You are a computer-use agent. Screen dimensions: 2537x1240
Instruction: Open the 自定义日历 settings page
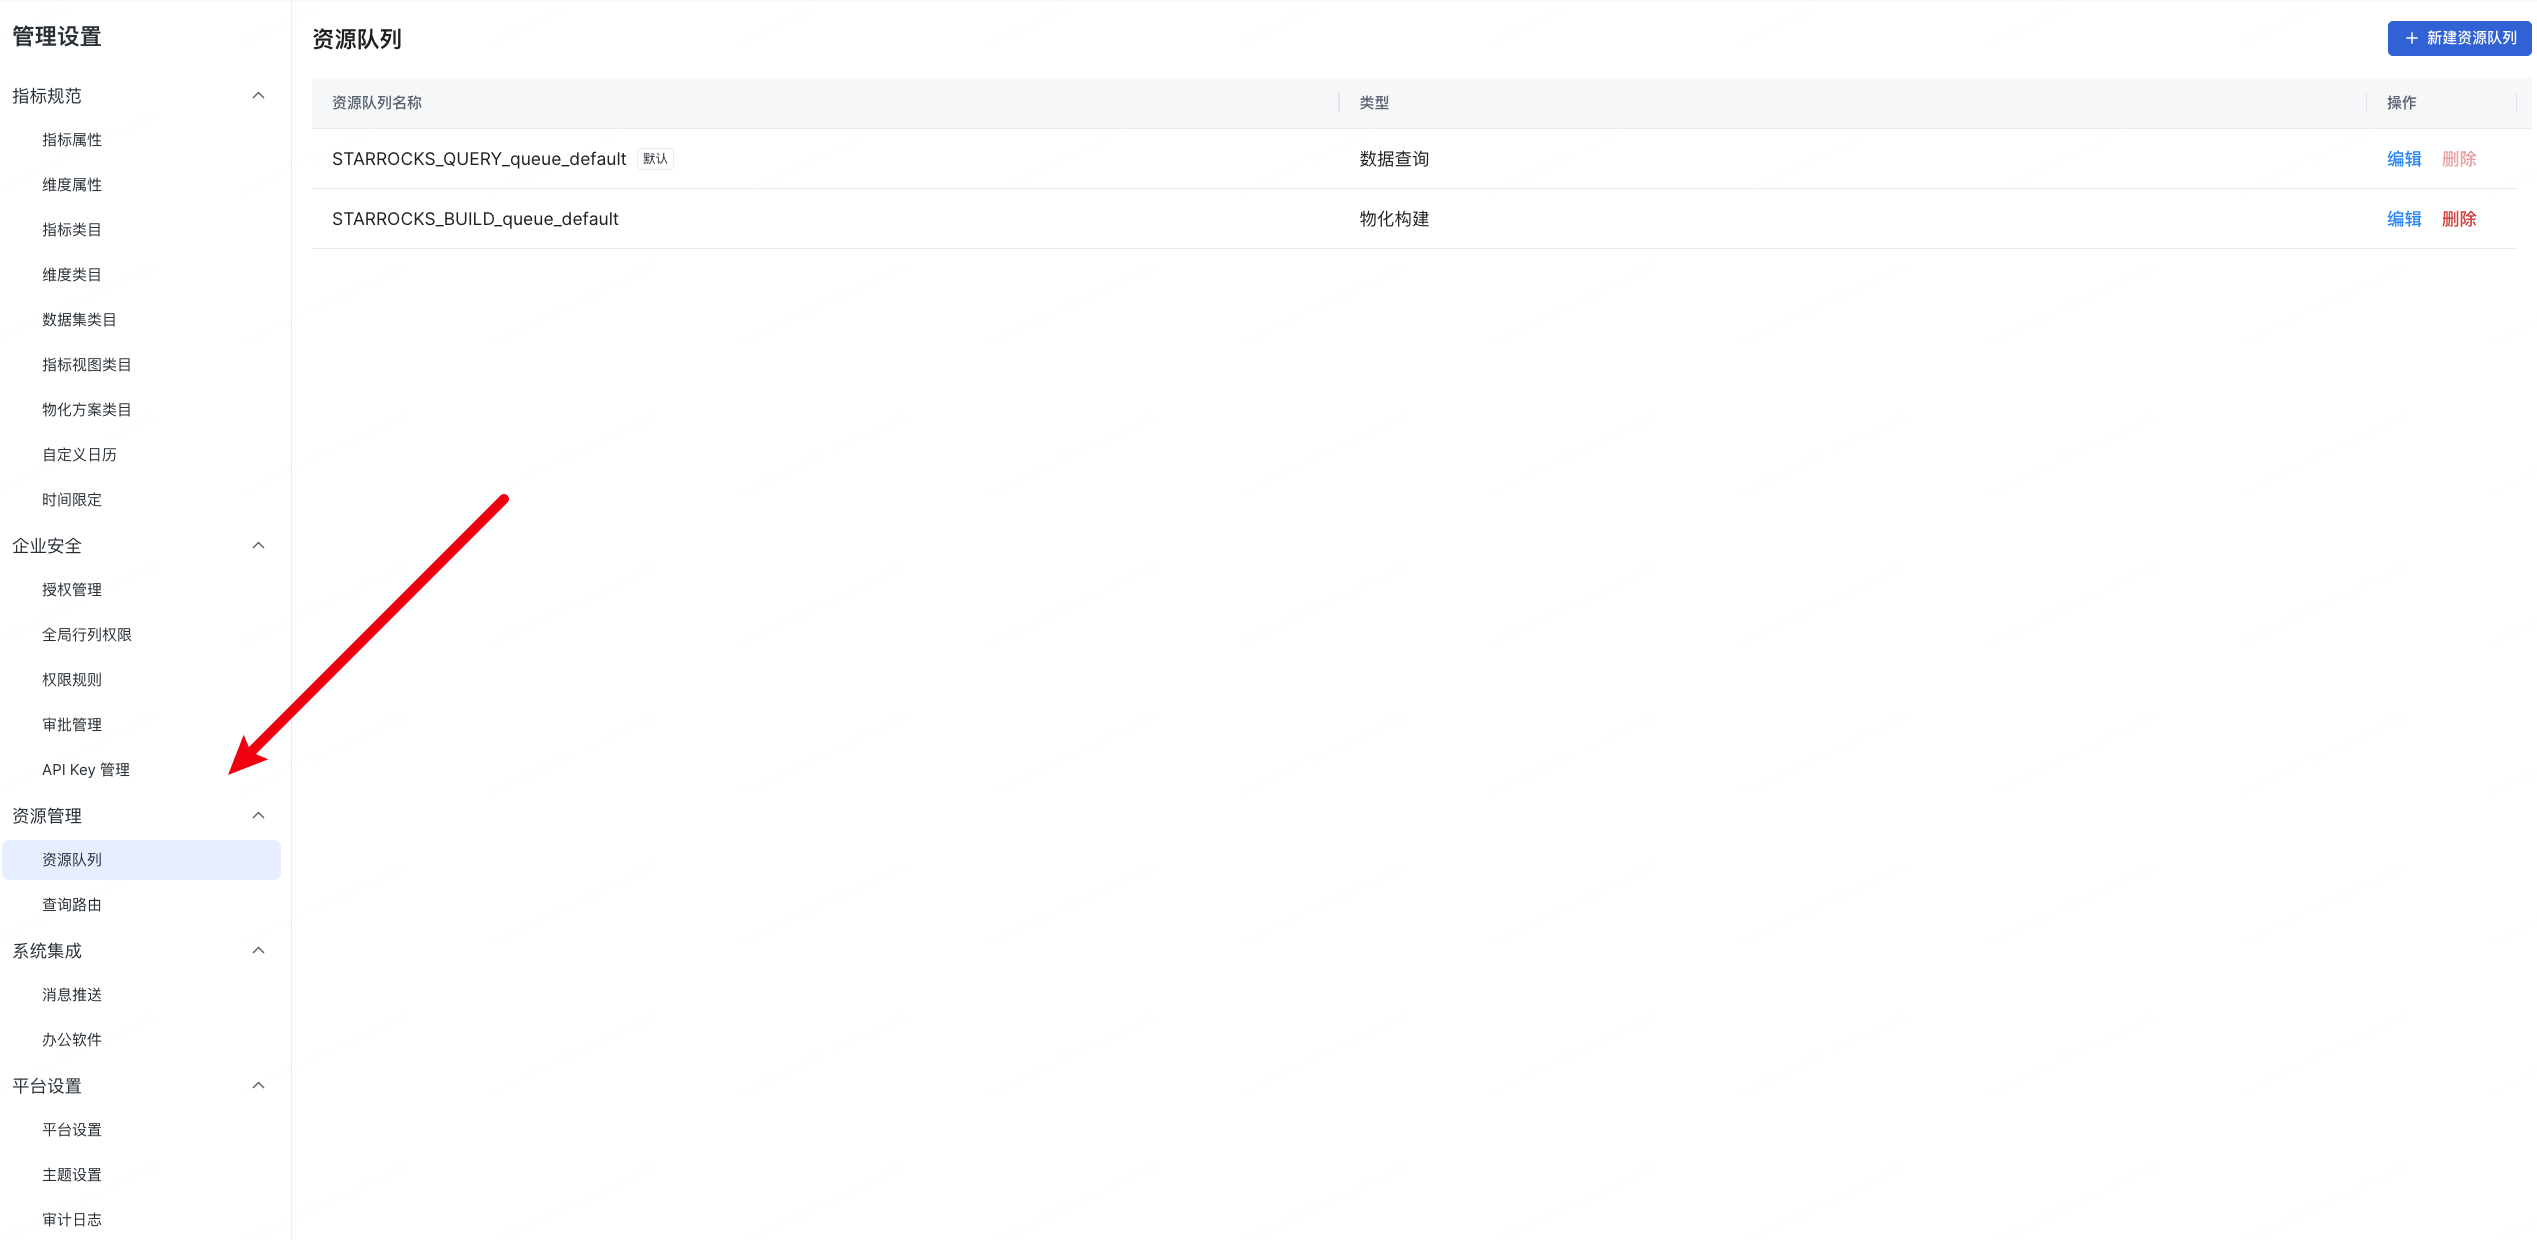coord(79,455)
